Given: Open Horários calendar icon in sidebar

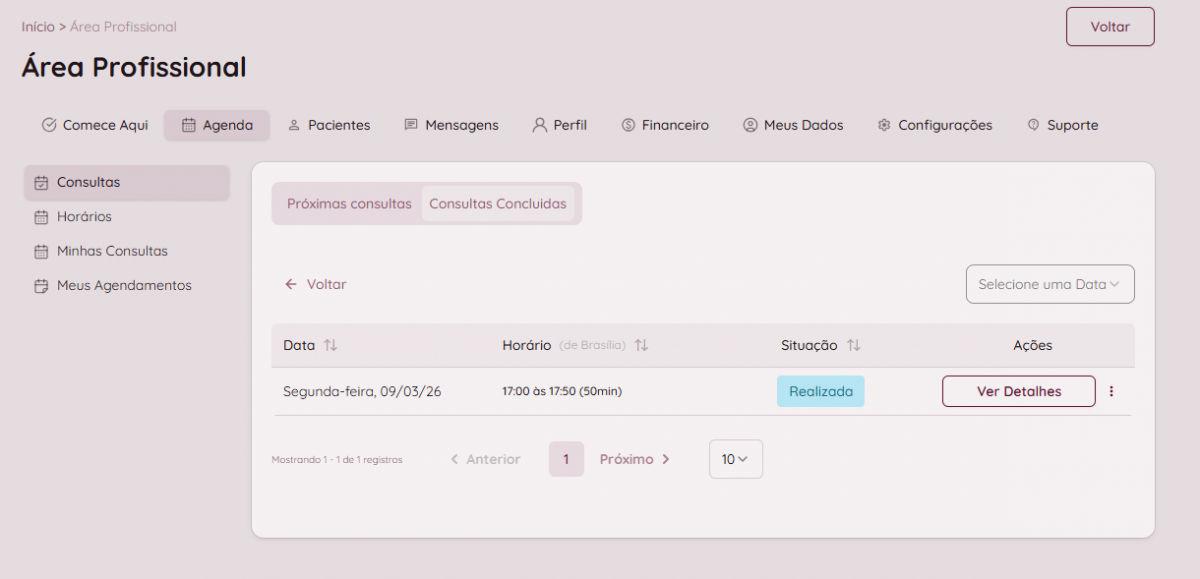Looking at the screenshot, I should [x=41, y=217].
